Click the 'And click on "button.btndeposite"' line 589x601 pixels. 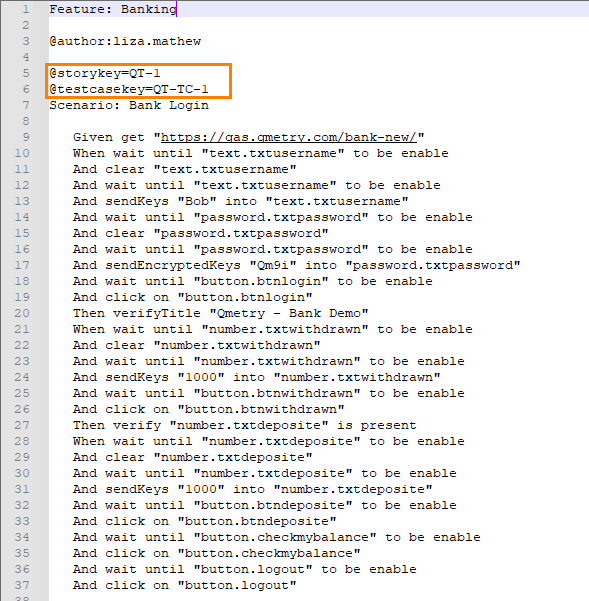pos(205,521)
